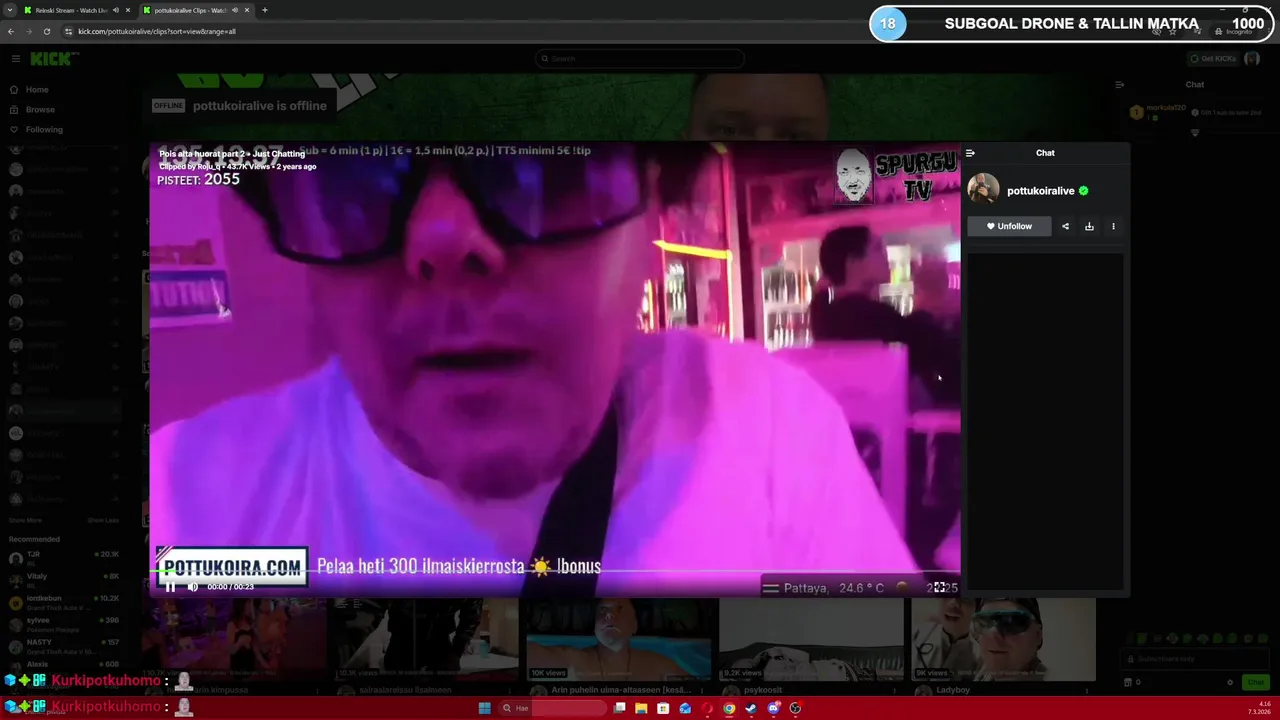Open Mail app from taskbar
This screenshot has height=720, width=1280.
[x=685, y=708]
